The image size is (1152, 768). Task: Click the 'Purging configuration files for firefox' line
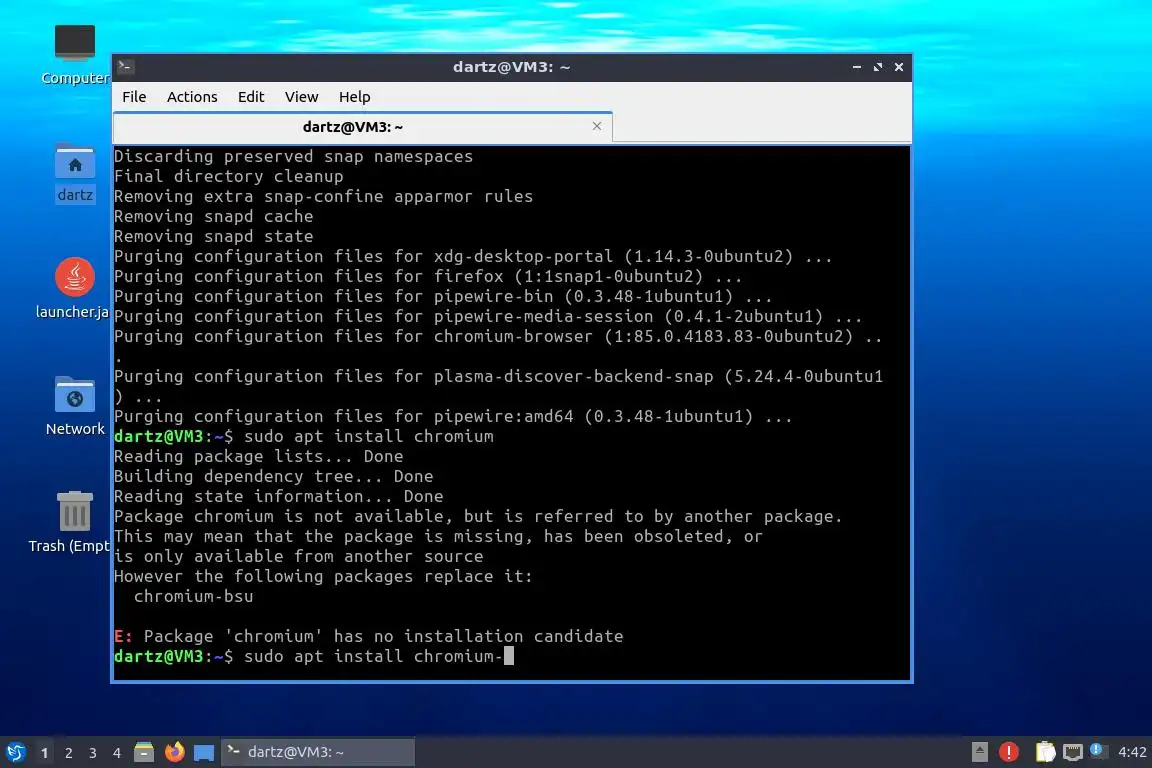(x=428, y=276)
